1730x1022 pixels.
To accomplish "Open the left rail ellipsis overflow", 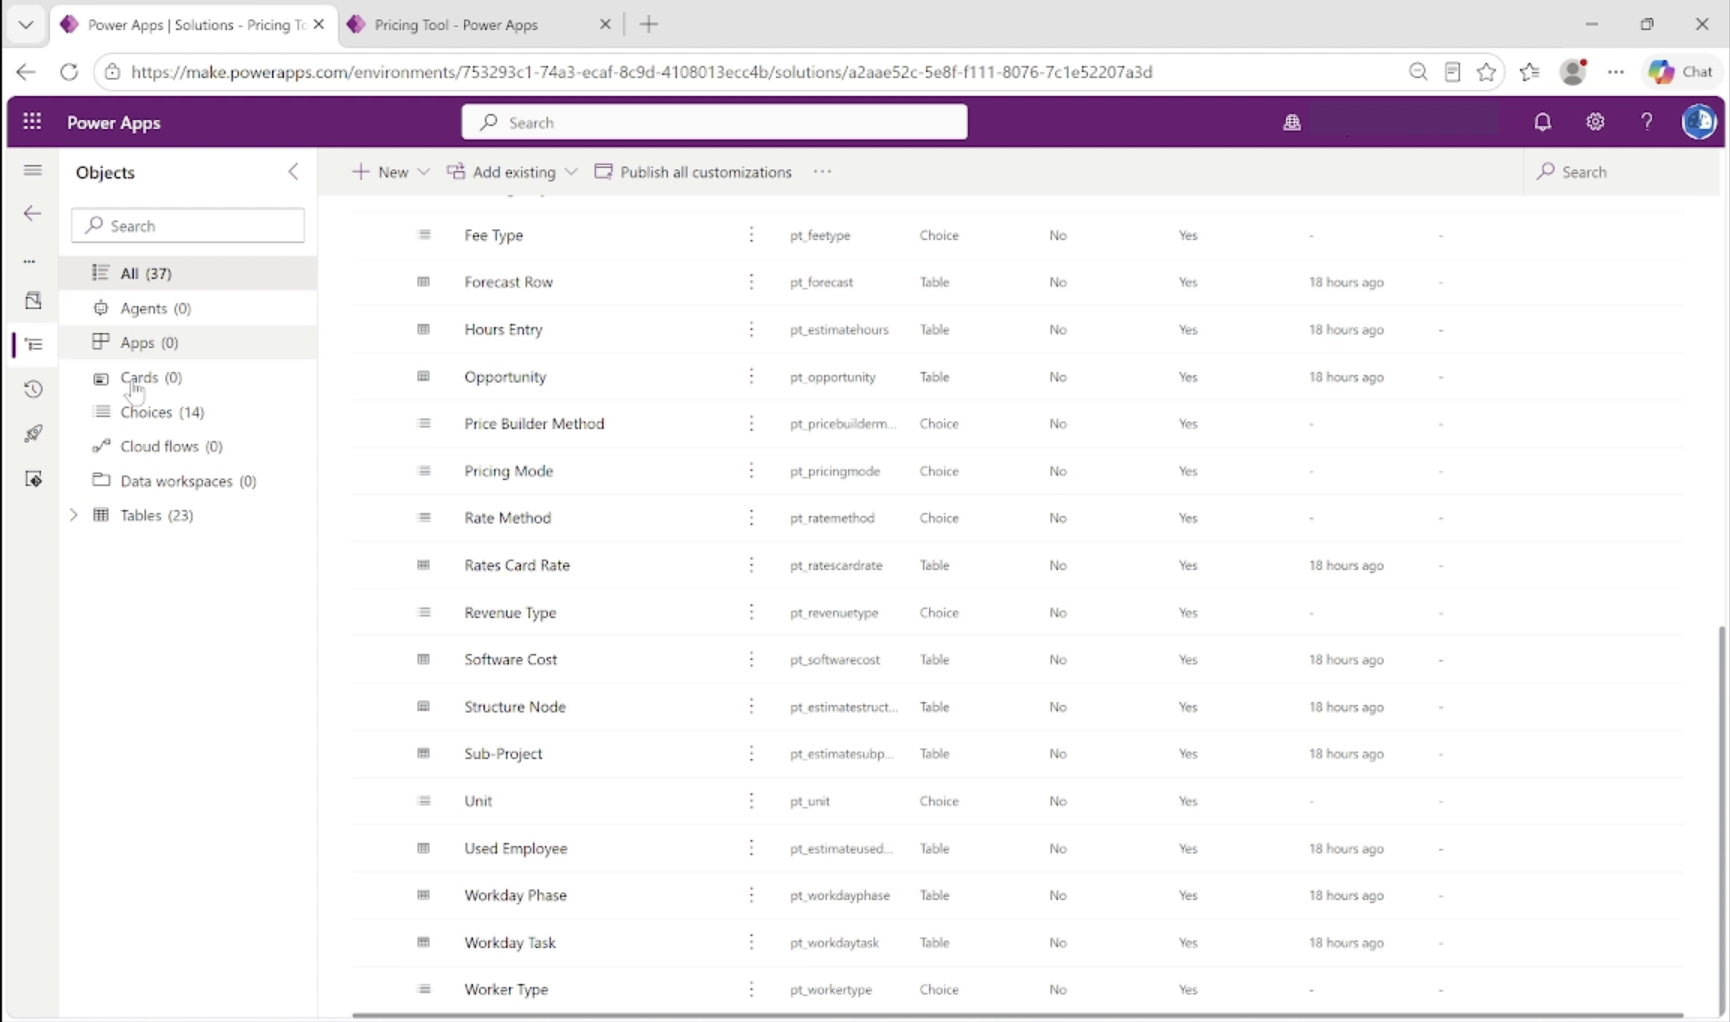I will click(30, 261).
